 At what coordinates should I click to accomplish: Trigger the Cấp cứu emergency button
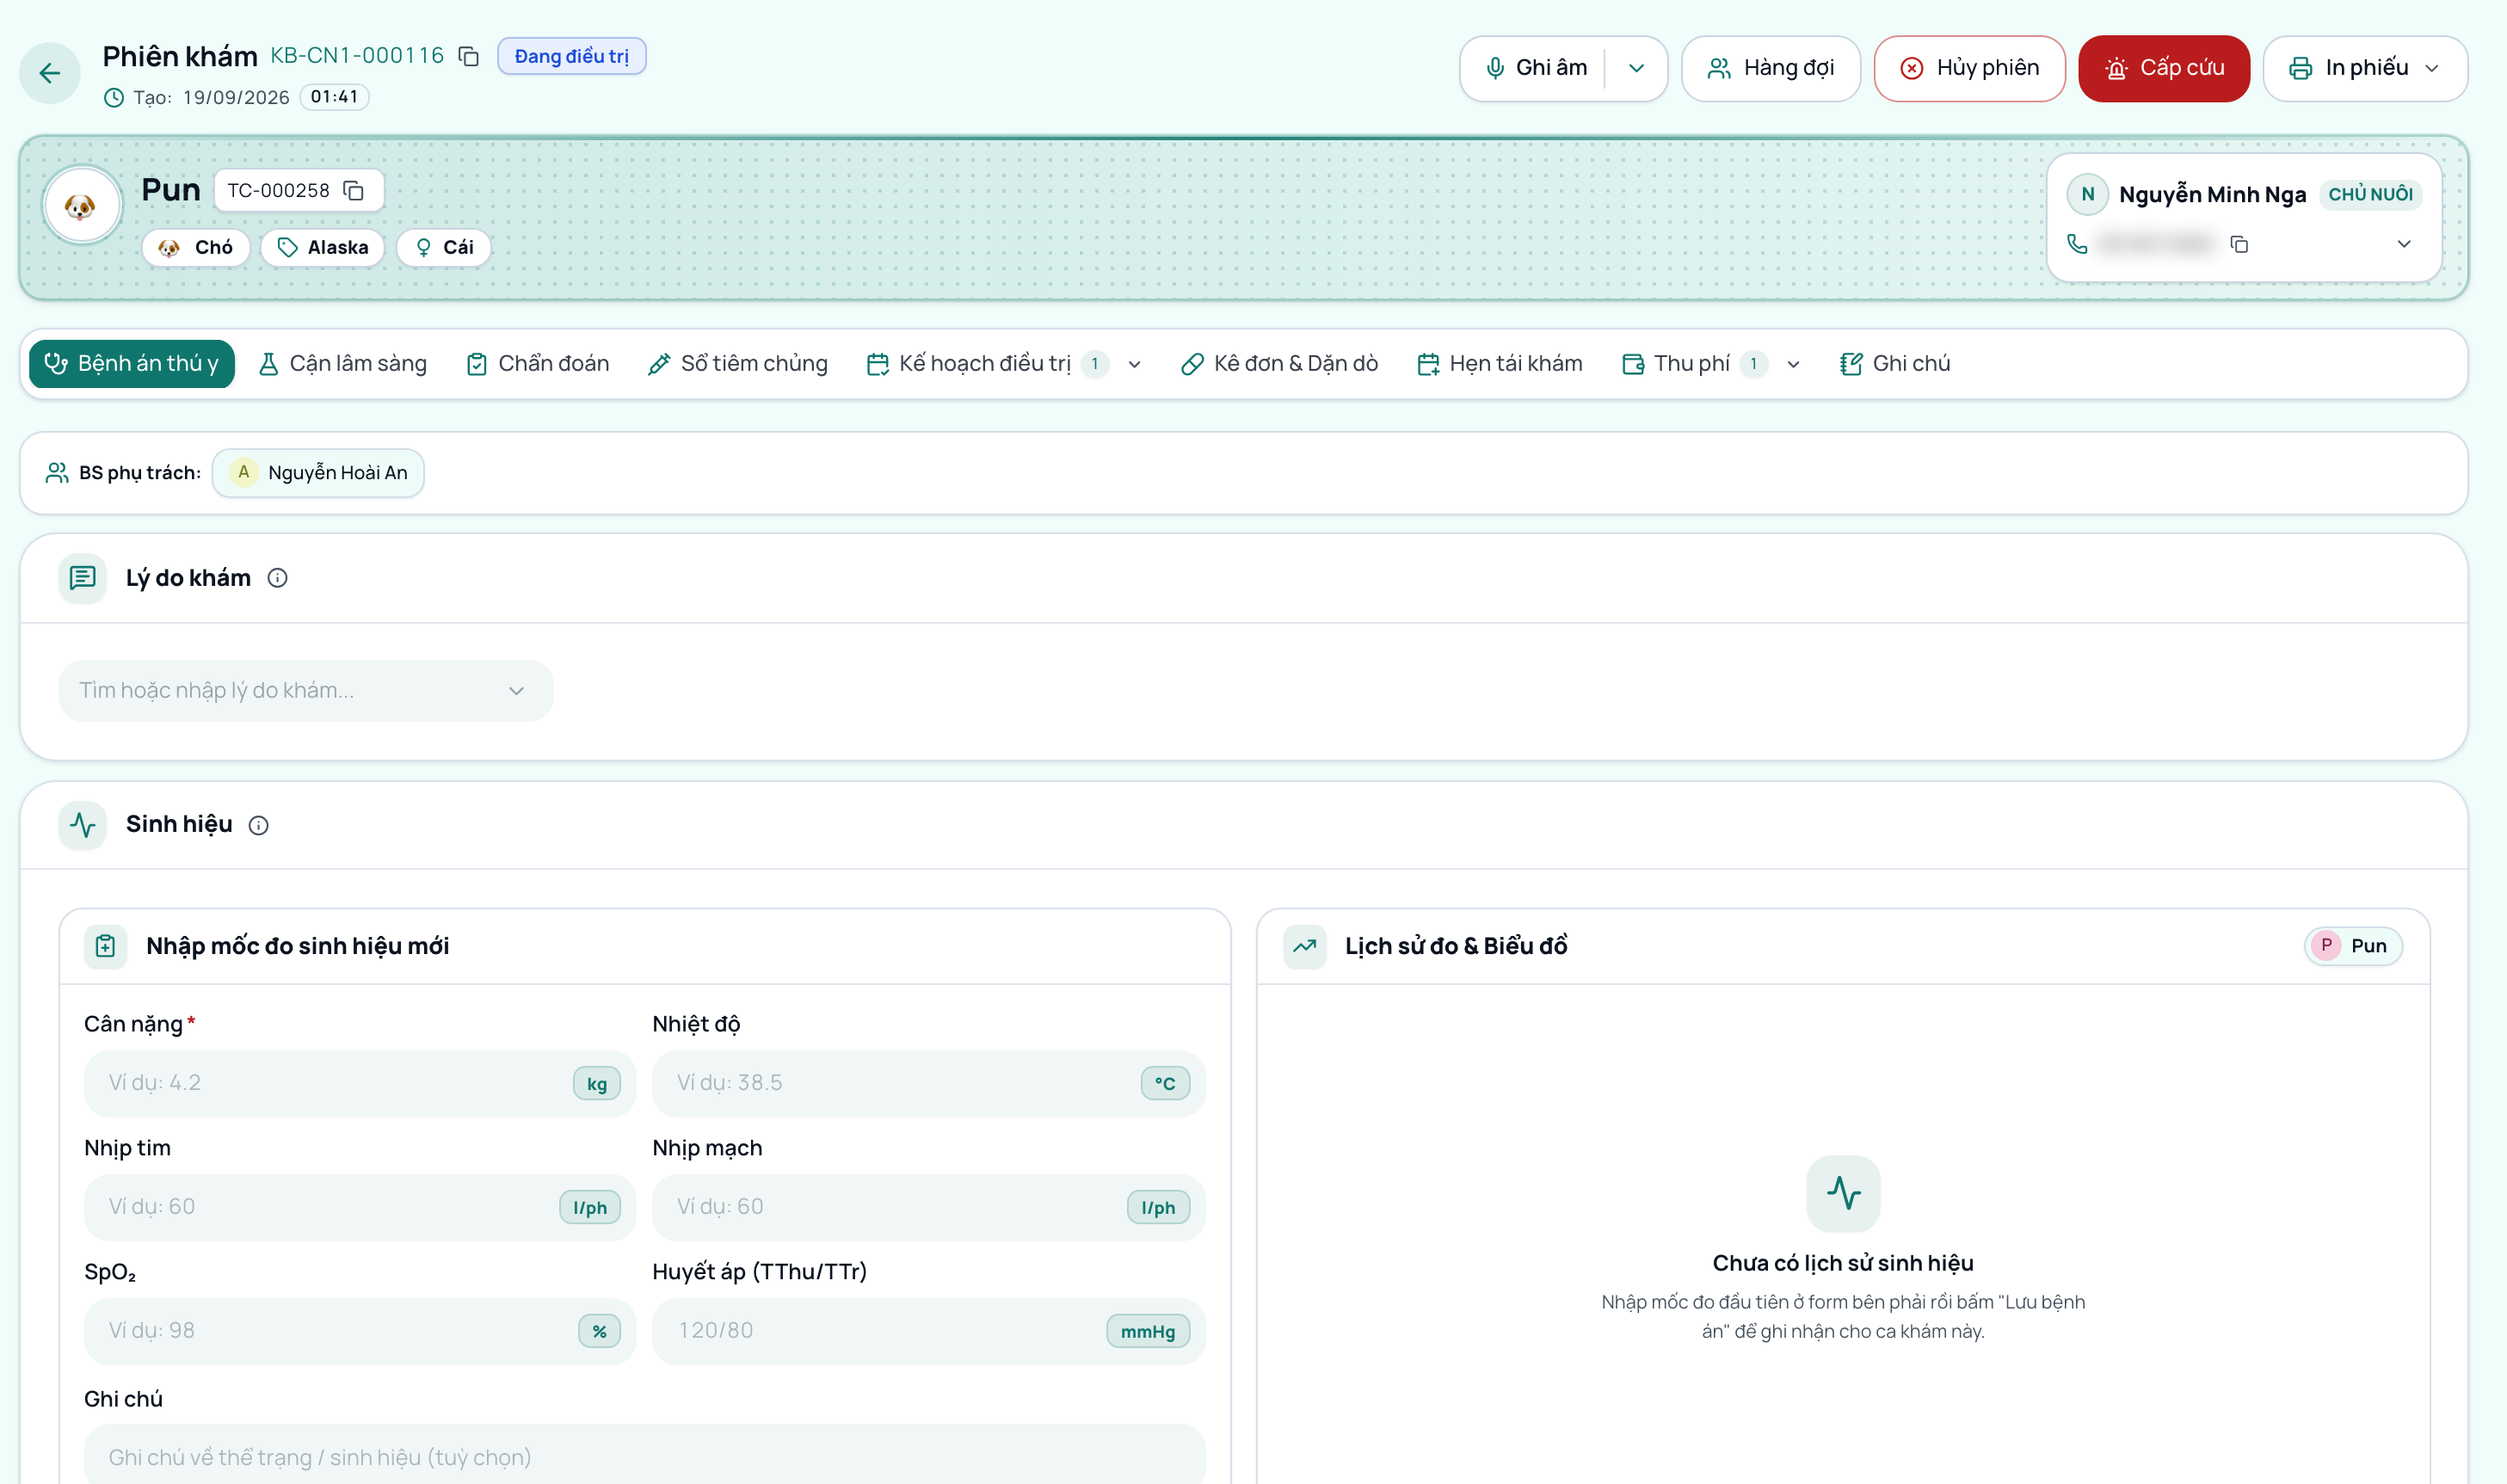point(2164,68)
